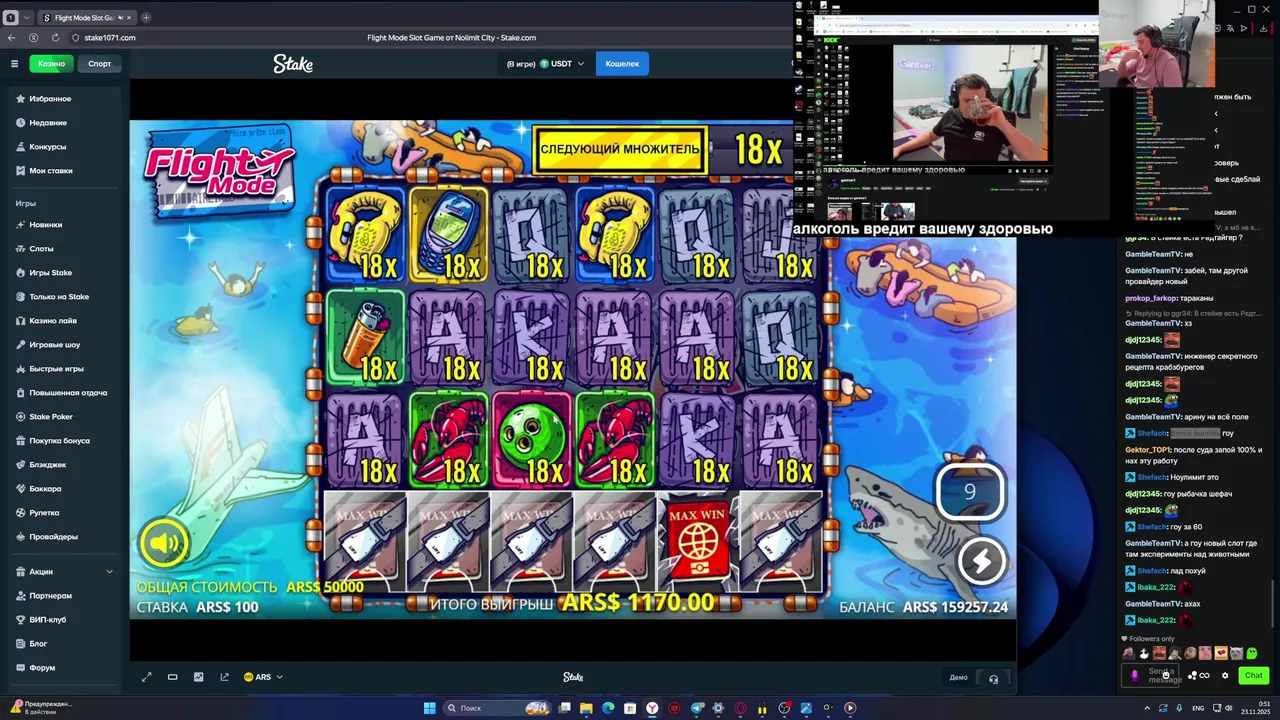Click the Баккара icon
The width and height of the screenshot is (1280, 720).
[x=20, y=489]
